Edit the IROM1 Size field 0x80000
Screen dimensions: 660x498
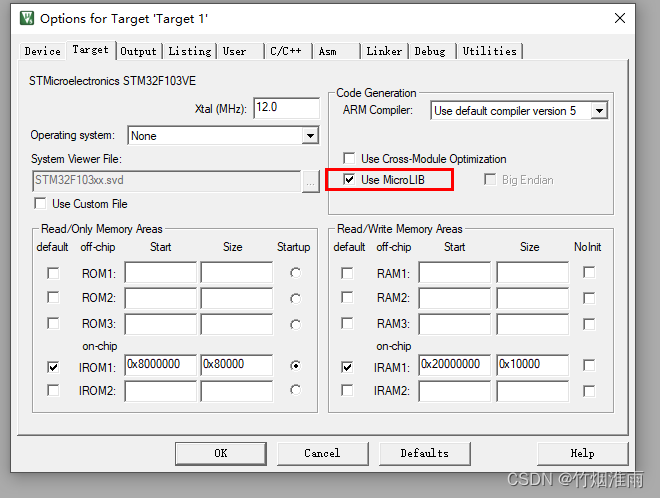[x=237, y=365]
